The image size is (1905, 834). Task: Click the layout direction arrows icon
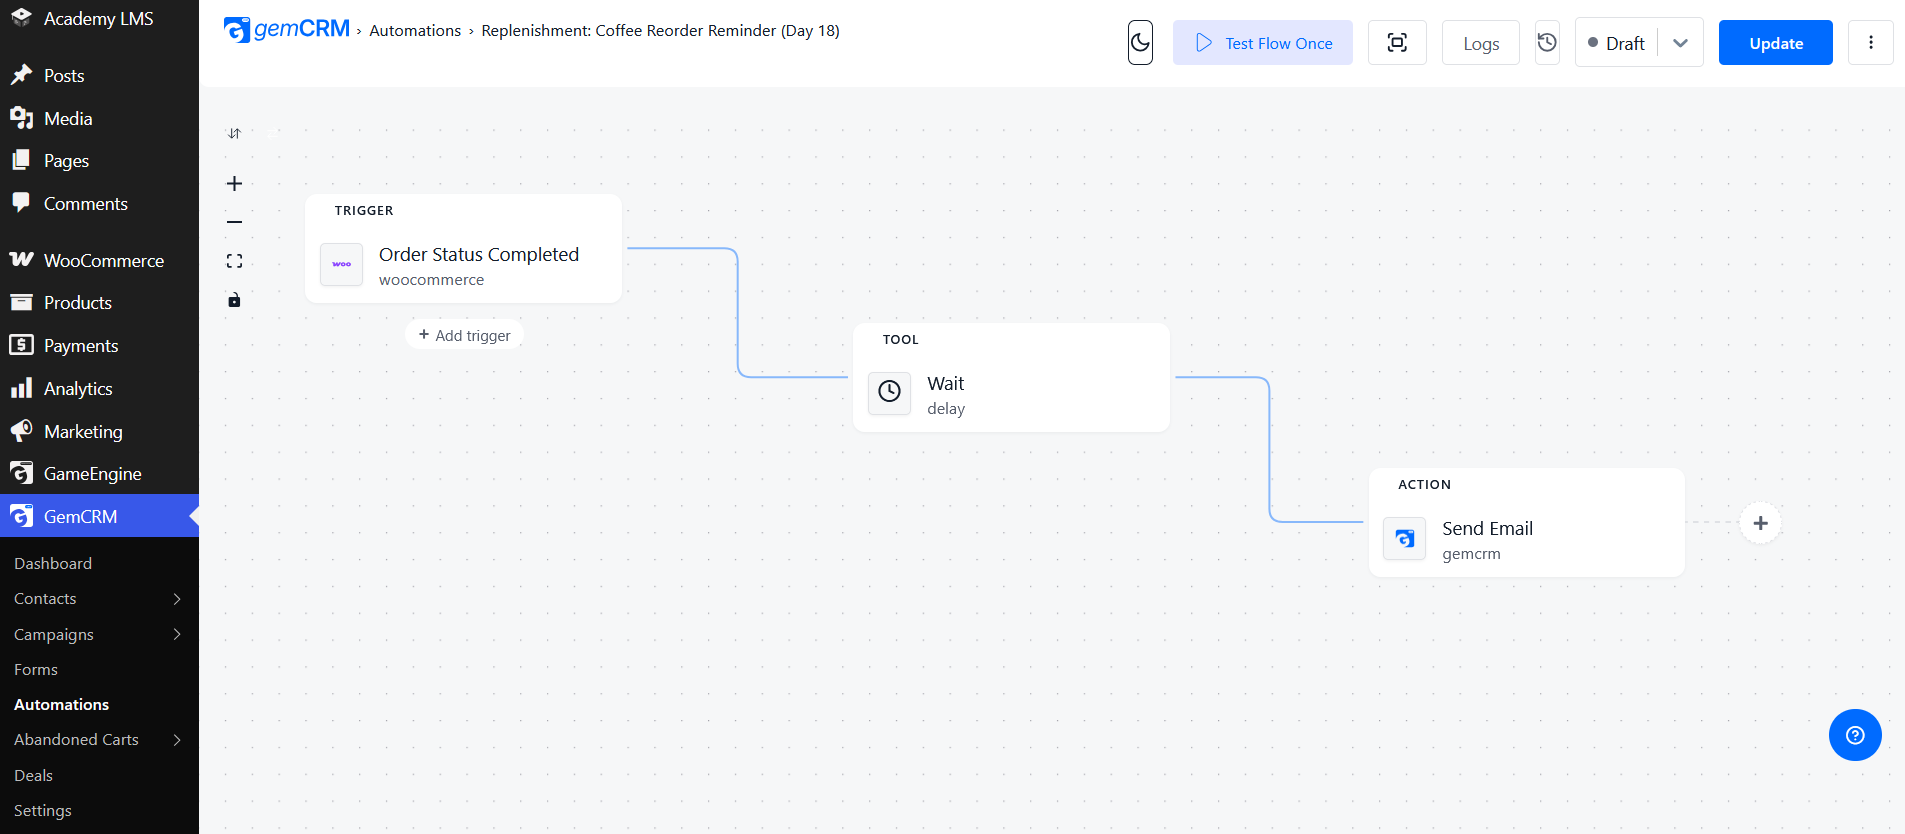[234, 133]
